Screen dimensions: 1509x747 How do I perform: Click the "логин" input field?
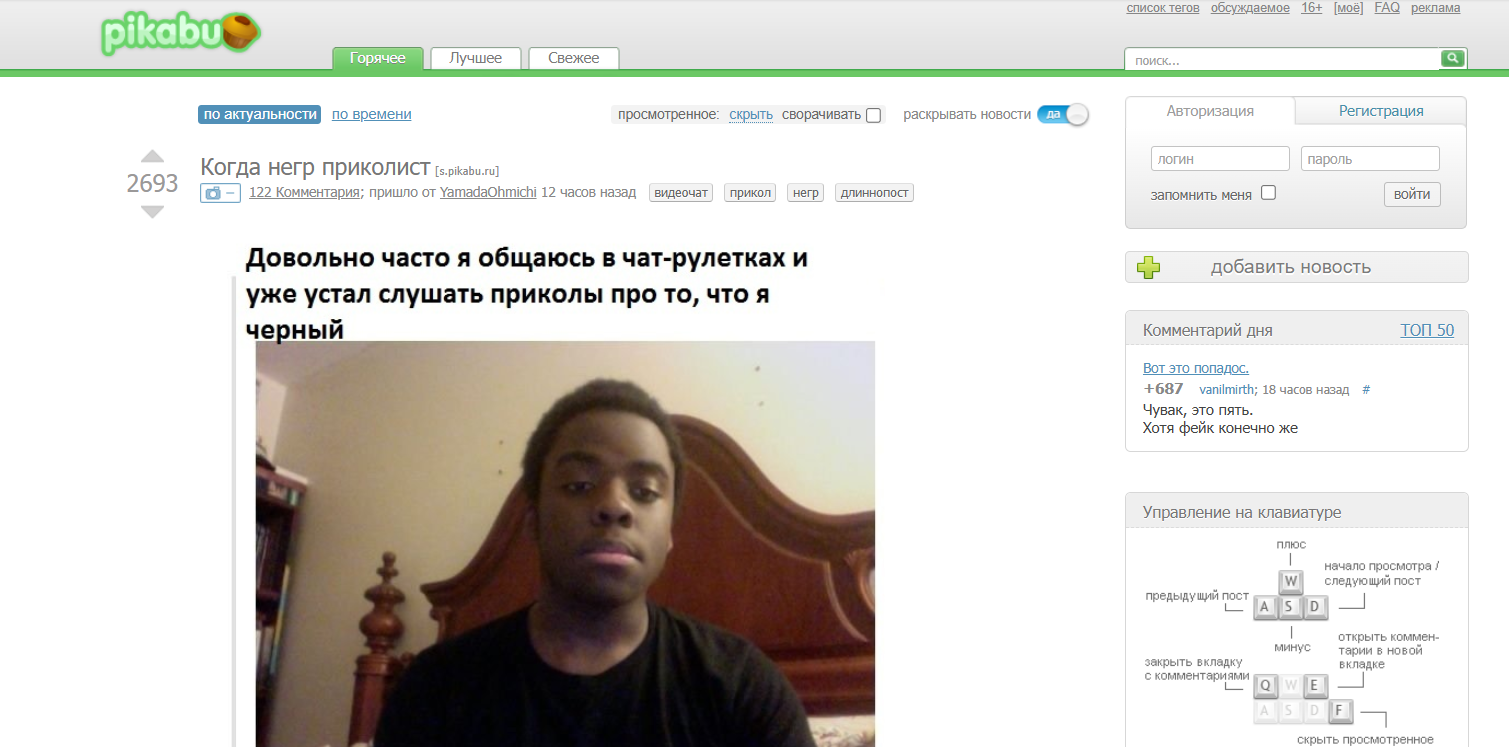1220,159
